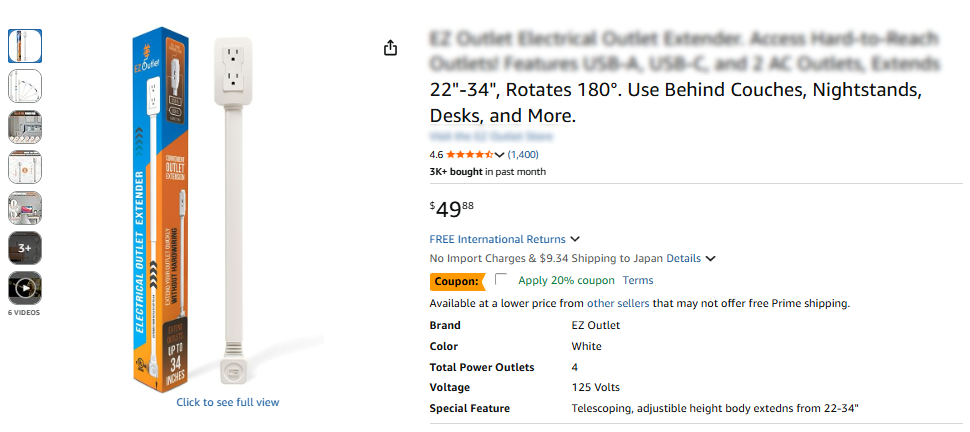
Task: Select the first product thumbnail
Action: point(25,45)
